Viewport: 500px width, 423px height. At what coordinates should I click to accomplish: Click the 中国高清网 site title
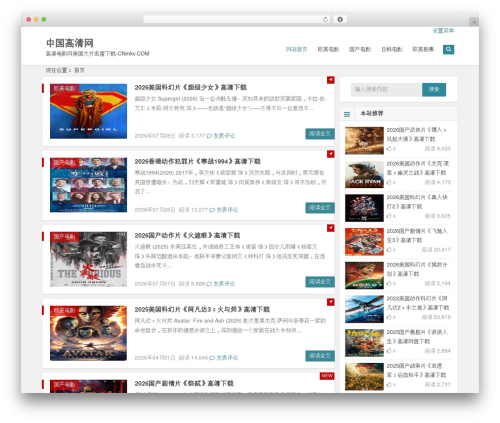tap(70, 43)
